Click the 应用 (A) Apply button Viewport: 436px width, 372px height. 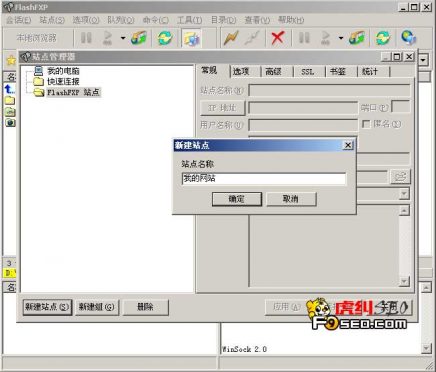pyautogui.click(x=286, y=307)
